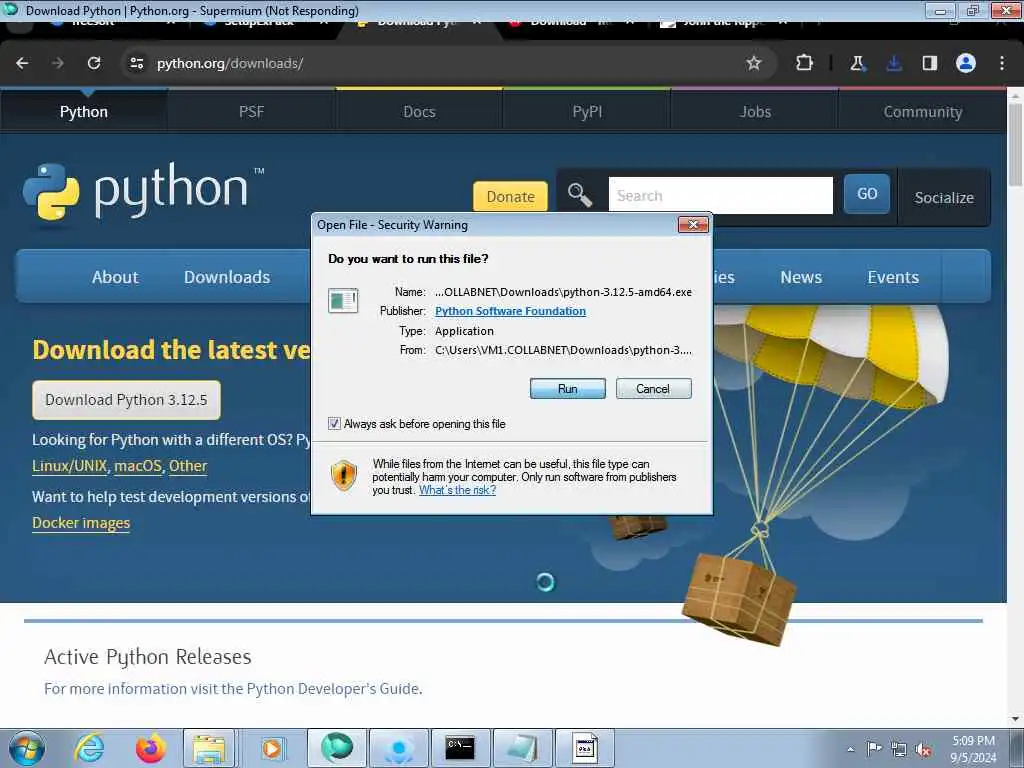1024x768 pixels.
Task: Open the Events navigation menu
Action: tap(893, 277)
